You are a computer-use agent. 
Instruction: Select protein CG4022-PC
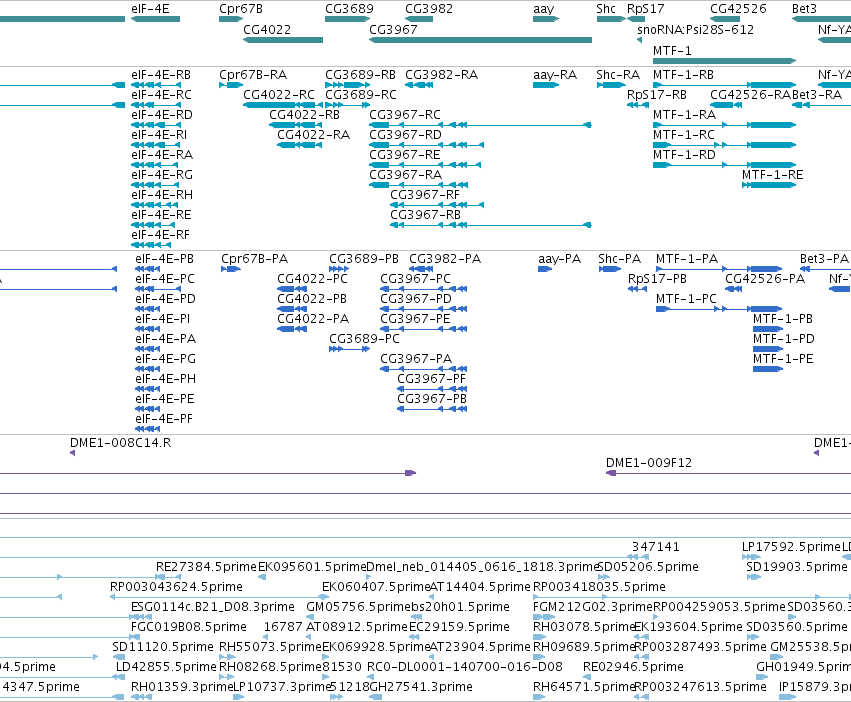tap(313, 279)
